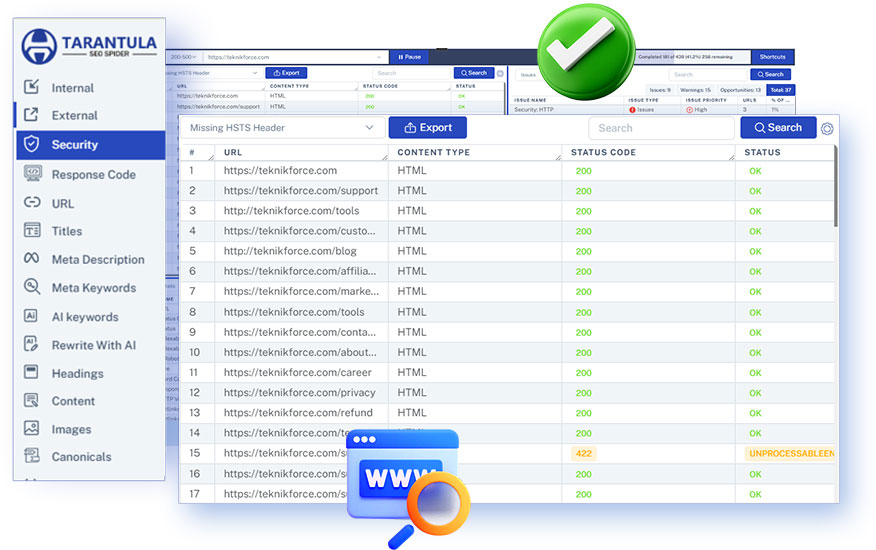Image resolution: width=876 pixels, height=550 pixels.
Task: Open the teknikforce.com/blog URL row
Action: [290, 251]
